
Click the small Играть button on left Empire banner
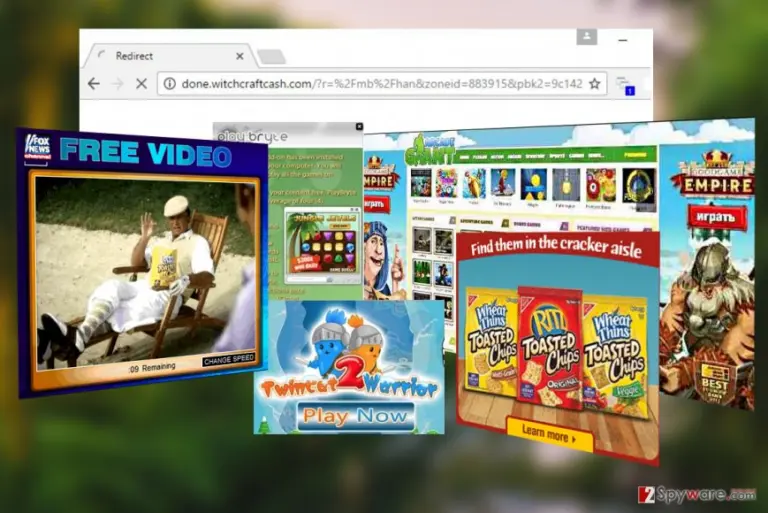(x=376, y=203)
